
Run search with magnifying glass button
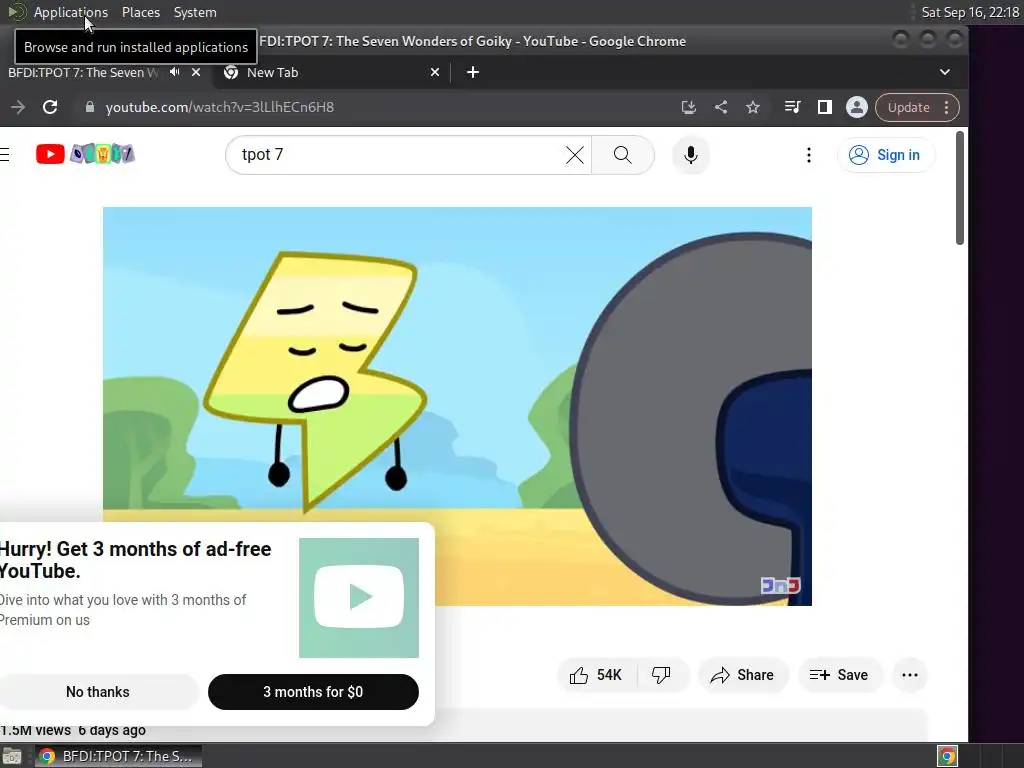[x=623, y=155]
